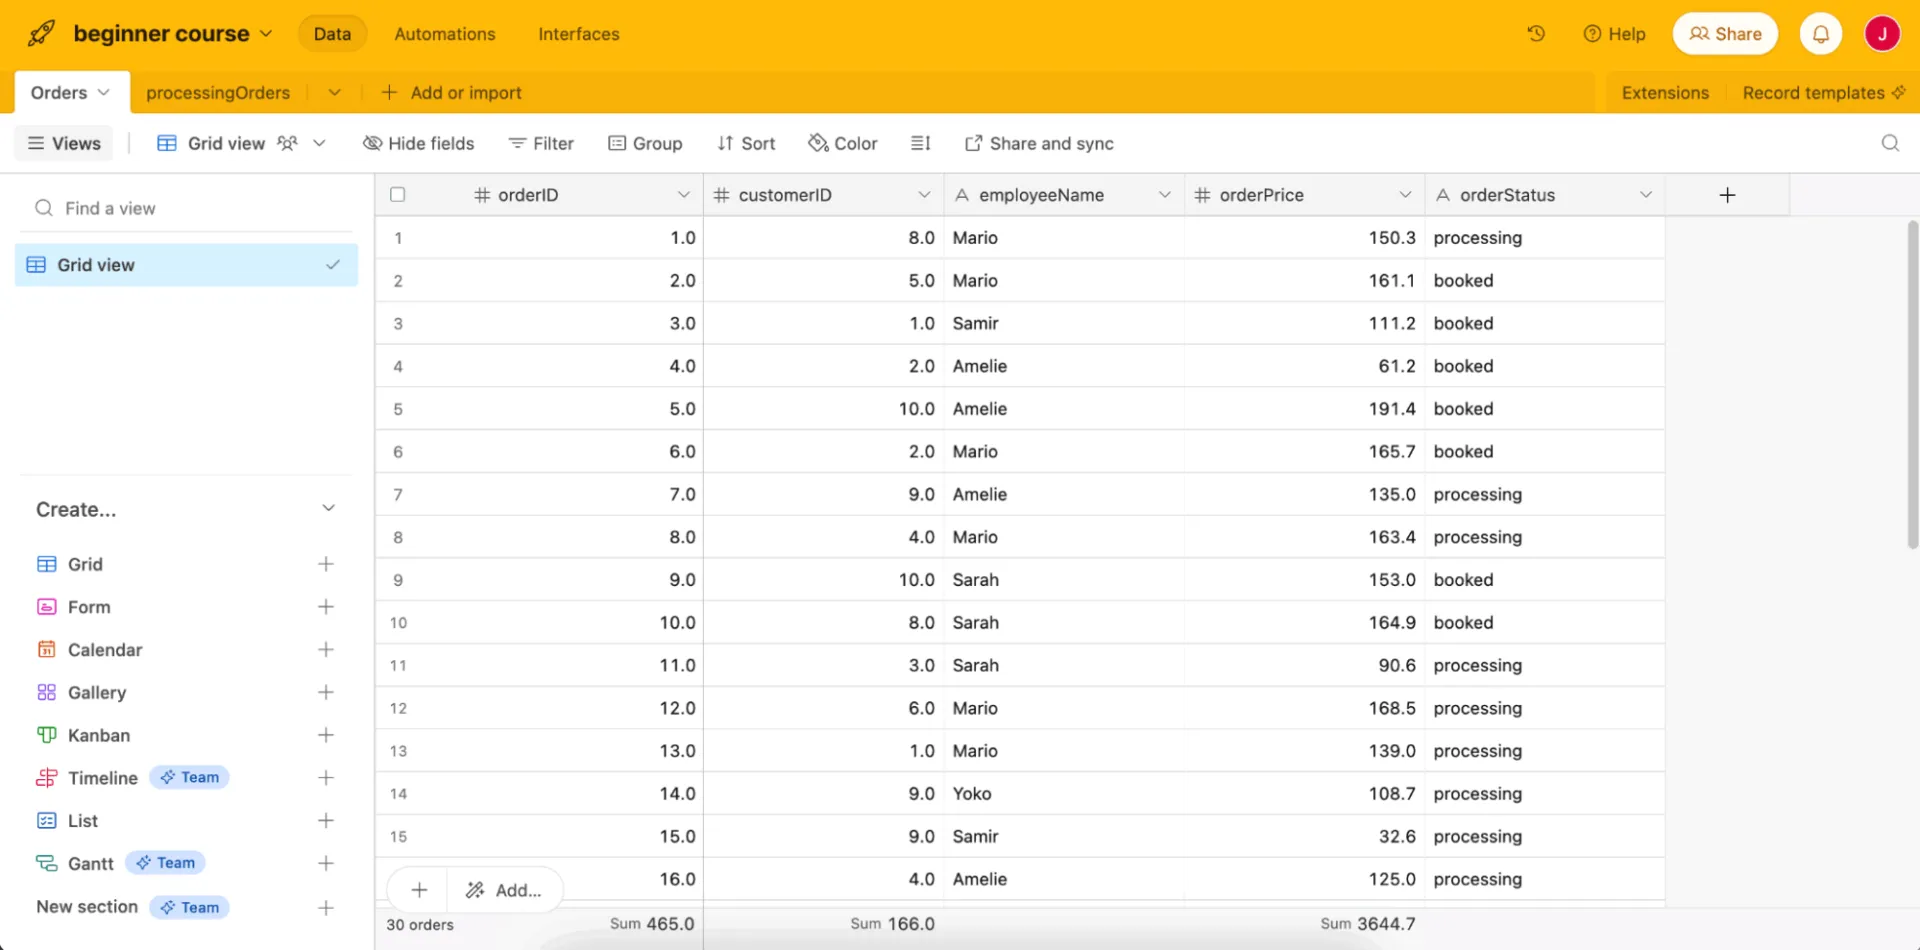Open the Orders table tab dropdown arrow
This screenshot has width=1920, height=950.
click(x=104, y=92)
